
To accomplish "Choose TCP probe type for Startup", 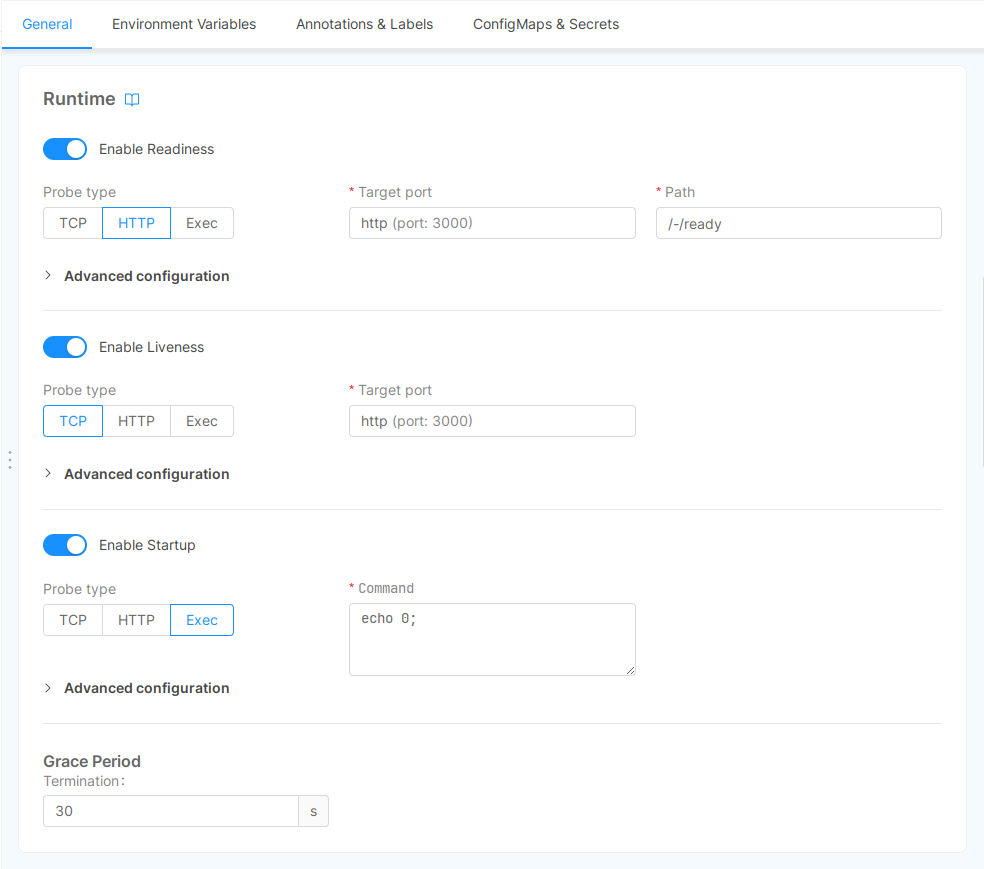I will 73,620.
